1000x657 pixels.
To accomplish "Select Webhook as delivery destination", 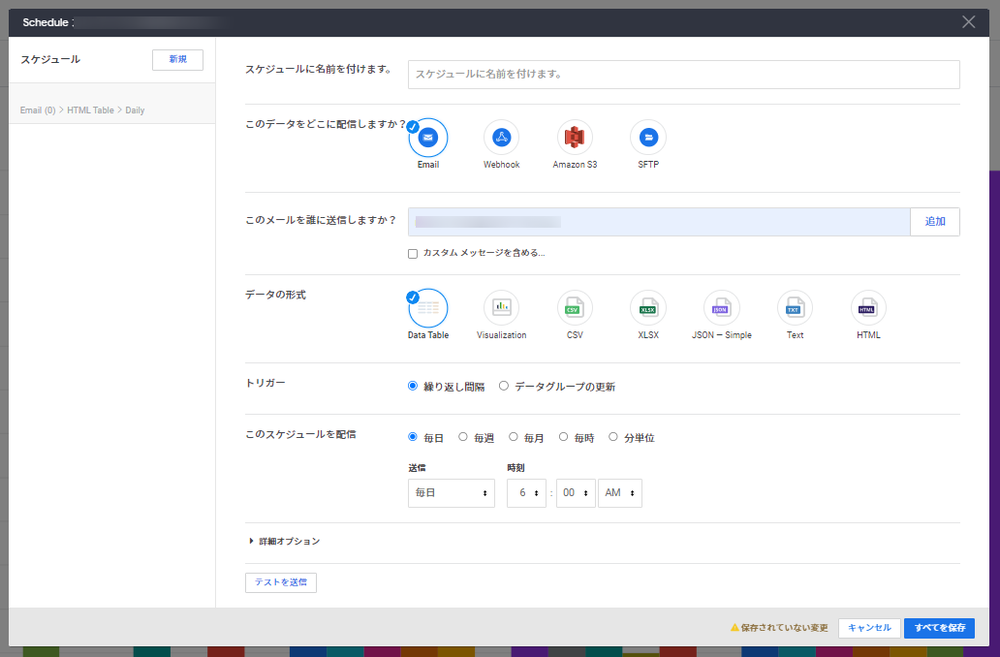I will pos(502,138).
